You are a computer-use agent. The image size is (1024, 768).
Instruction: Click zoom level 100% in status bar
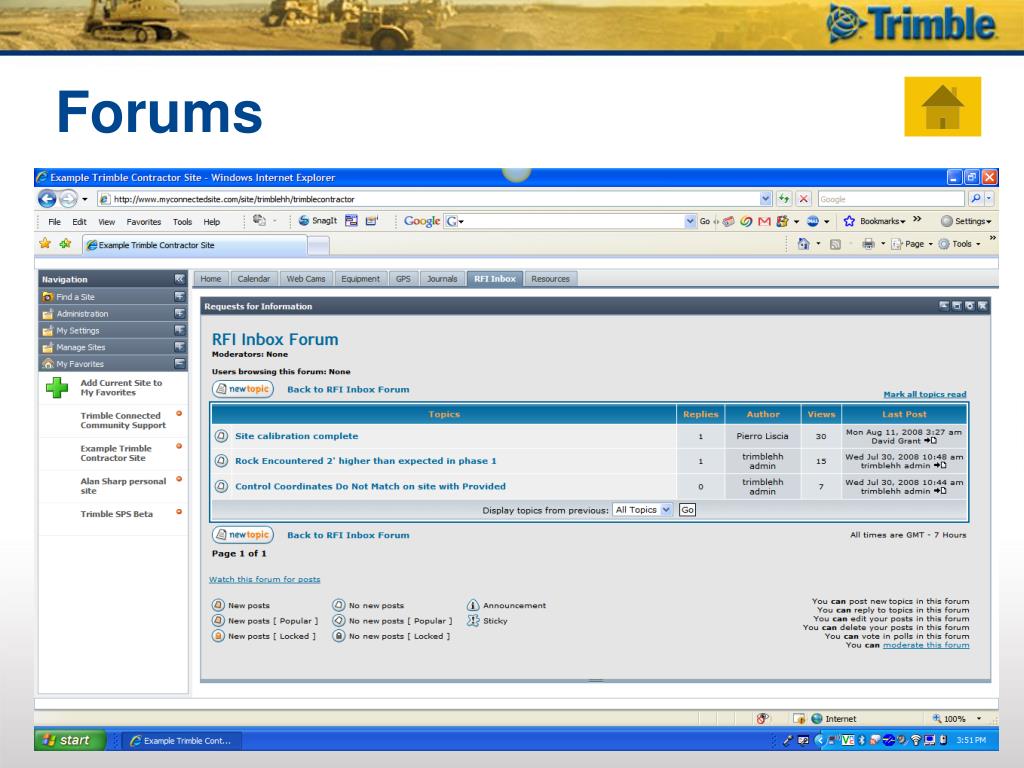[x=955, y=718]
